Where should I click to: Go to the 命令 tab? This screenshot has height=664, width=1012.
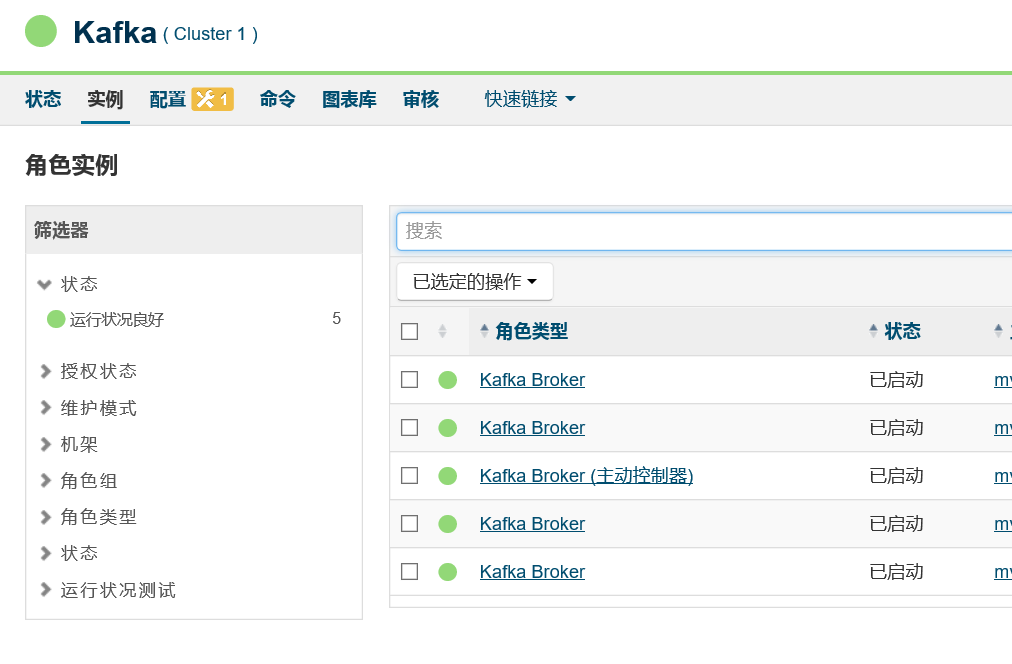point(278,99)
